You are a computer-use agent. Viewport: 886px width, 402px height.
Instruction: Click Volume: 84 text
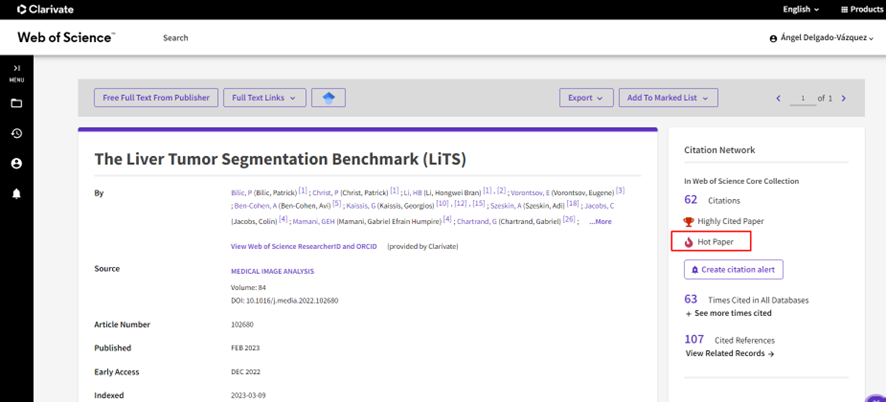(x=247, y=287)
